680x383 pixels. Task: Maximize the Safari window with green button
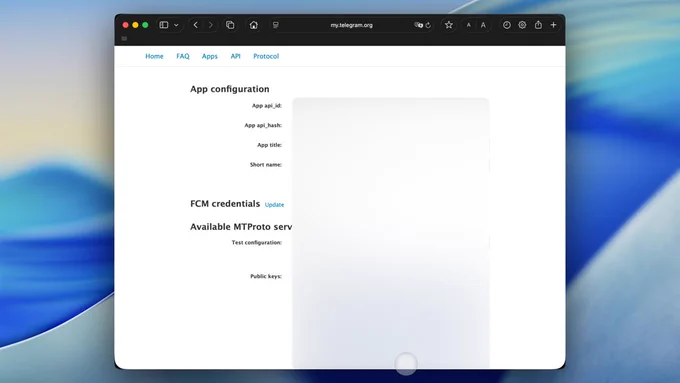click(x=145, y=25)
